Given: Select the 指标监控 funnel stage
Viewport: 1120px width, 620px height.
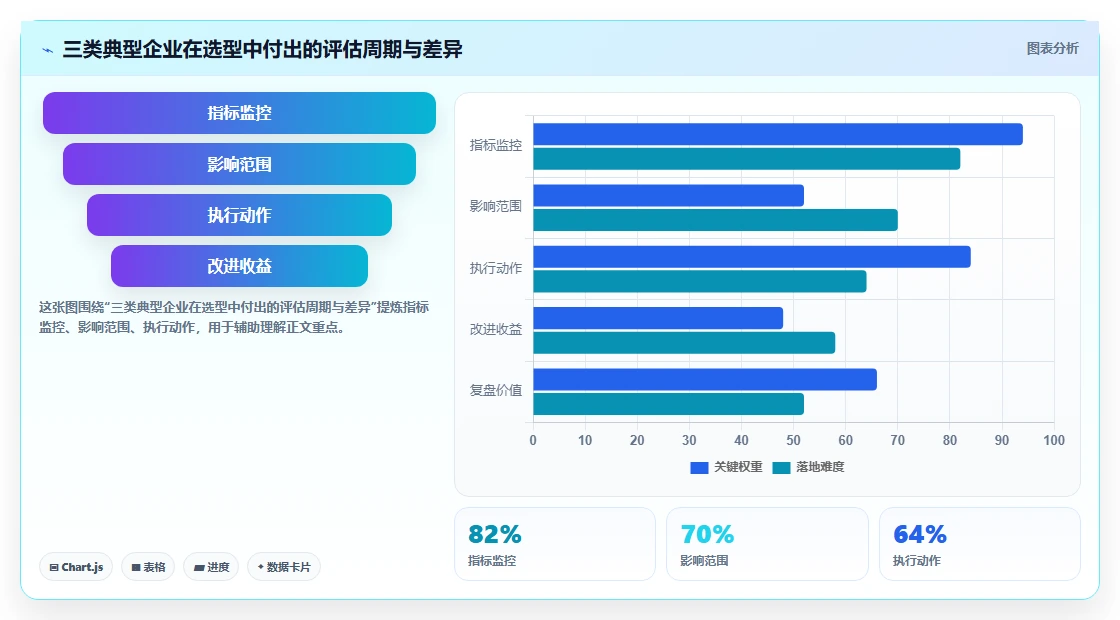Looking at the screenshot, I should pos(239,113).
